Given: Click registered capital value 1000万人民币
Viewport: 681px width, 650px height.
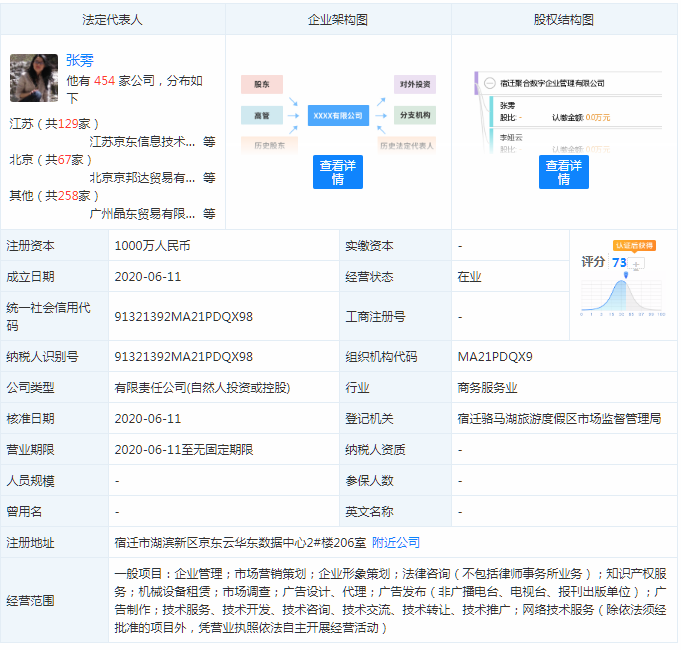Looking at the screenshot, I should coord(152,246).
